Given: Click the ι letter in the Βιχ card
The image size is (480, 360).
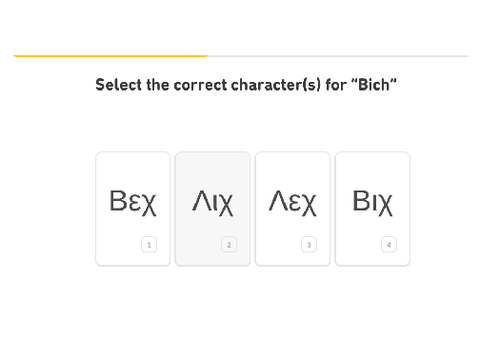Looking at the screenshot, I should 374,203.
